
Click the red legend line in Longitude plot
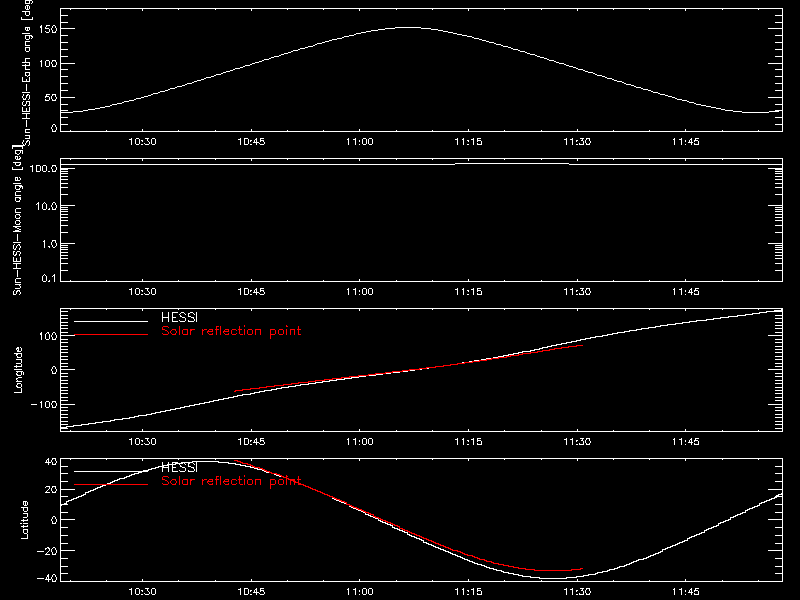tap(111, 335)
